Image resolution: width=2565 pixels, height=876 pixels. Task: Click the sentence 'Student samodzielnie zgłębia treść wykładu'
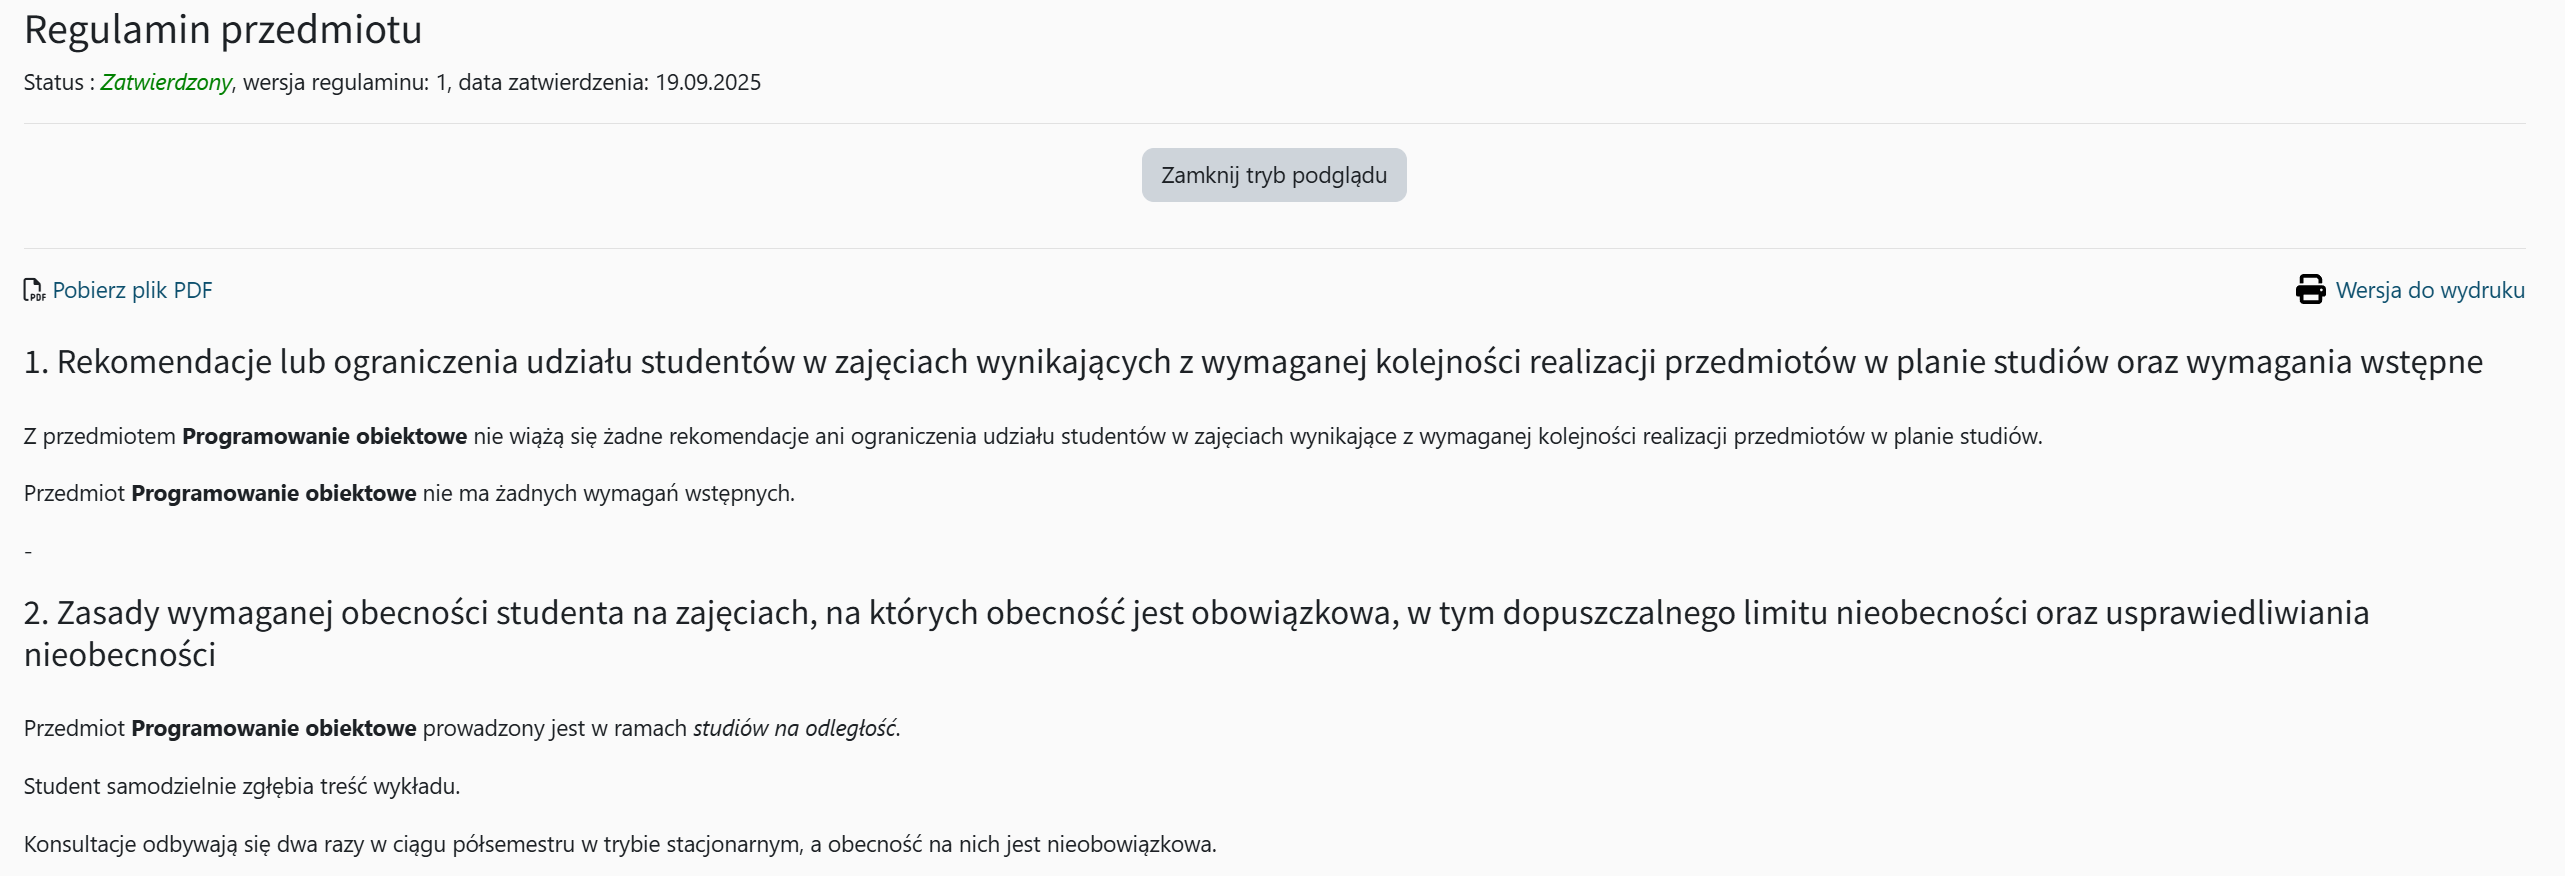pos(241,786)
